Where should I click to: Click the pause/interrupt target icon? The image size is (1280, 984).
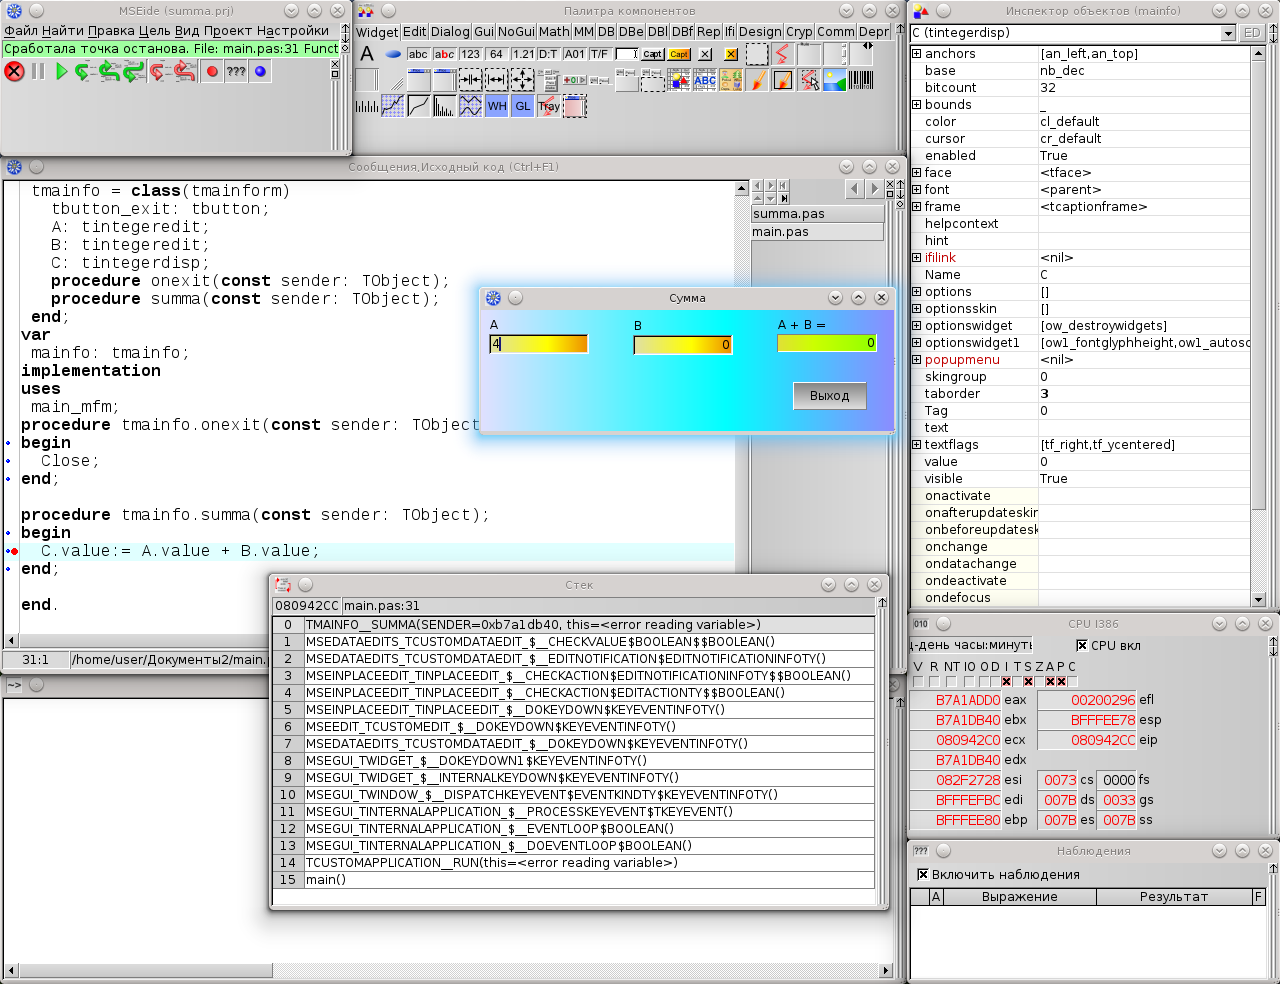tap(38, 71)
